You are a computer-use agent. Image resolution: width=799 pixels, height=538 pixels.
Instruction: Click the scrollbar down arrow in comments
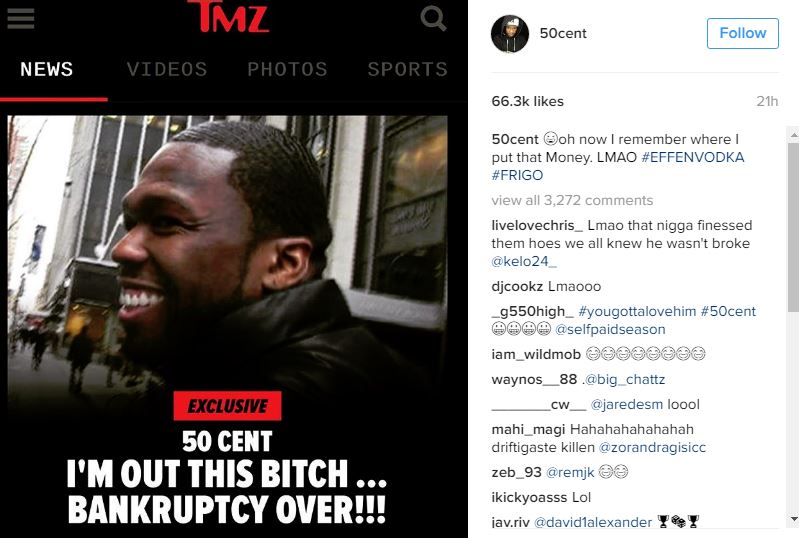(793, 520)
